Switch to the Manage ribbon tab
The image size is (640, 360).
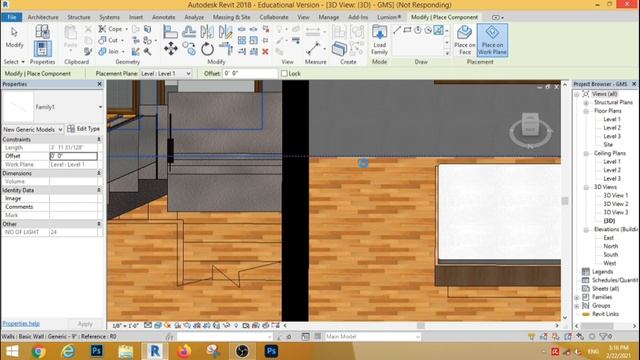click(329, 17)
